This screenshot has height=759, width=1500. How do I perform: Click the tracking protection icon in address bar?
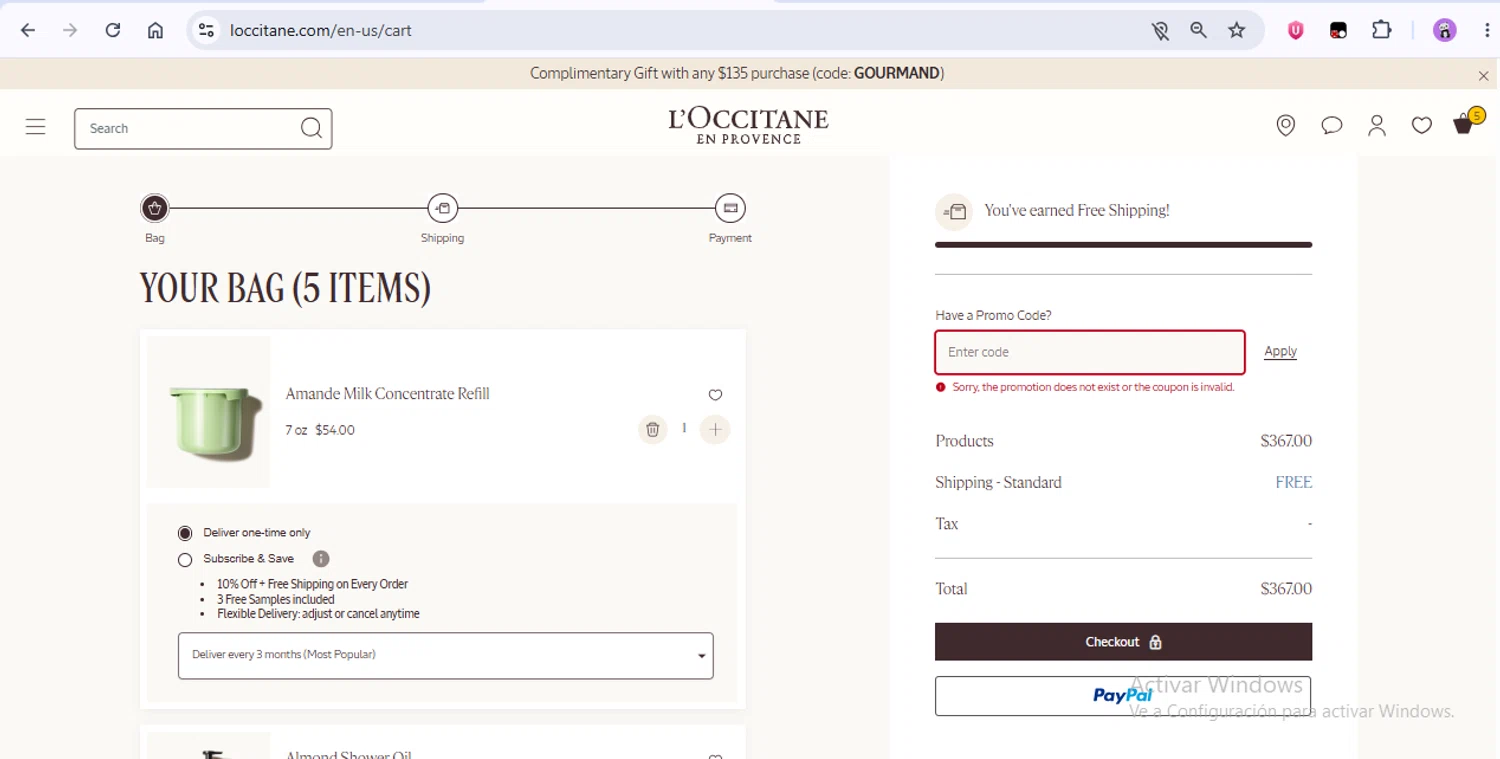pyautogui.click(x=1160, y=30)
